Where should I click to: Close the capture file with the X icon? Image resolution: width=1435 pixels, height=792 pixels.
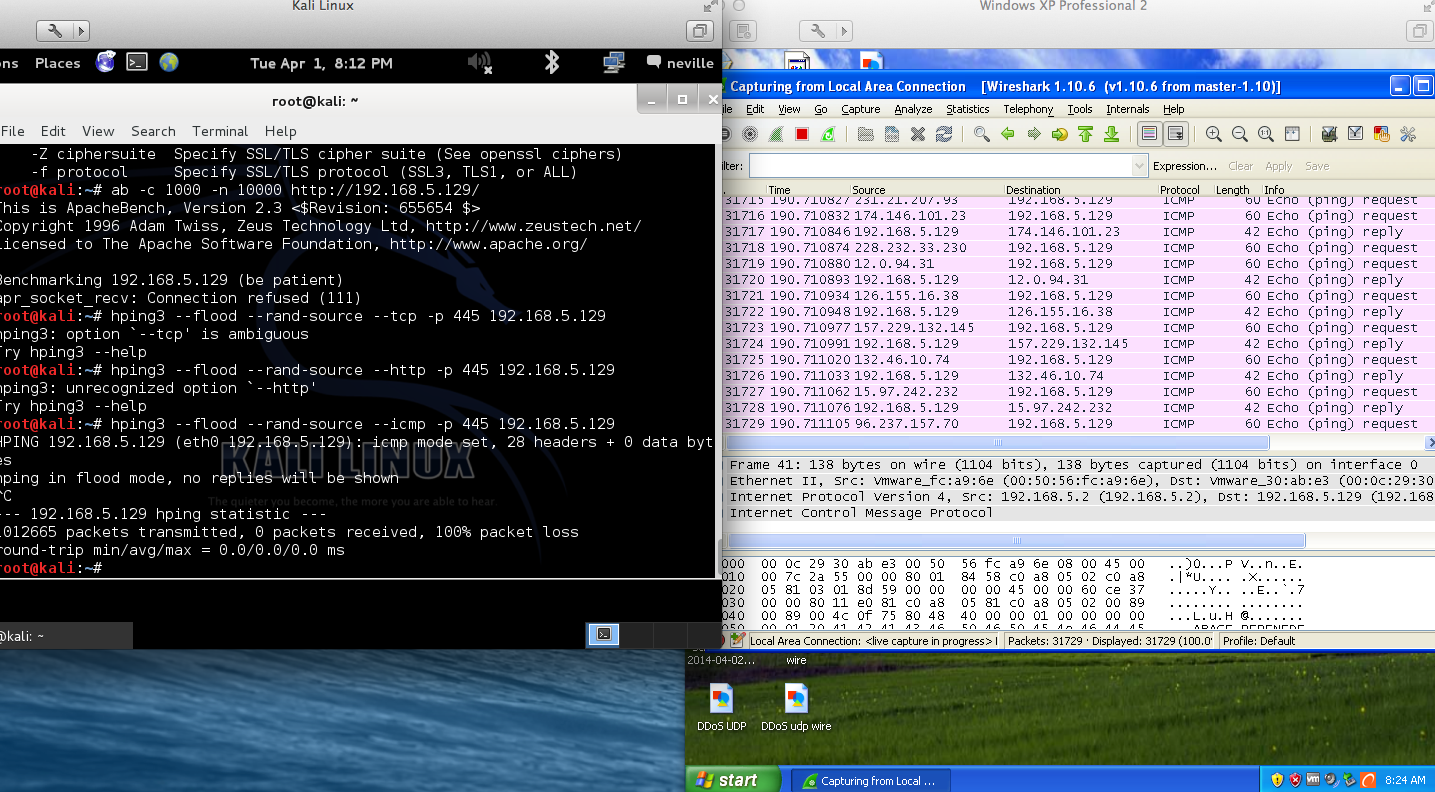pos(918,134)
